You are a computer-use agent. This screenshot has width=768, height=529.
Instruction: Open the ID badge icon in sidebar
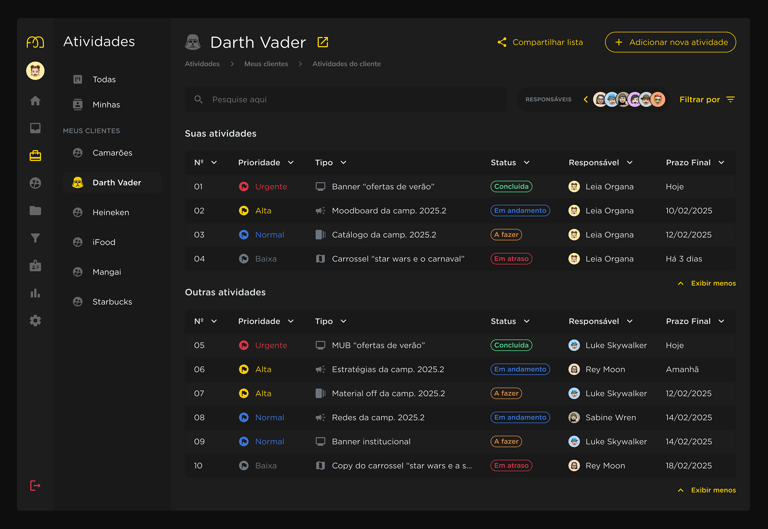(x=35, y=266)
